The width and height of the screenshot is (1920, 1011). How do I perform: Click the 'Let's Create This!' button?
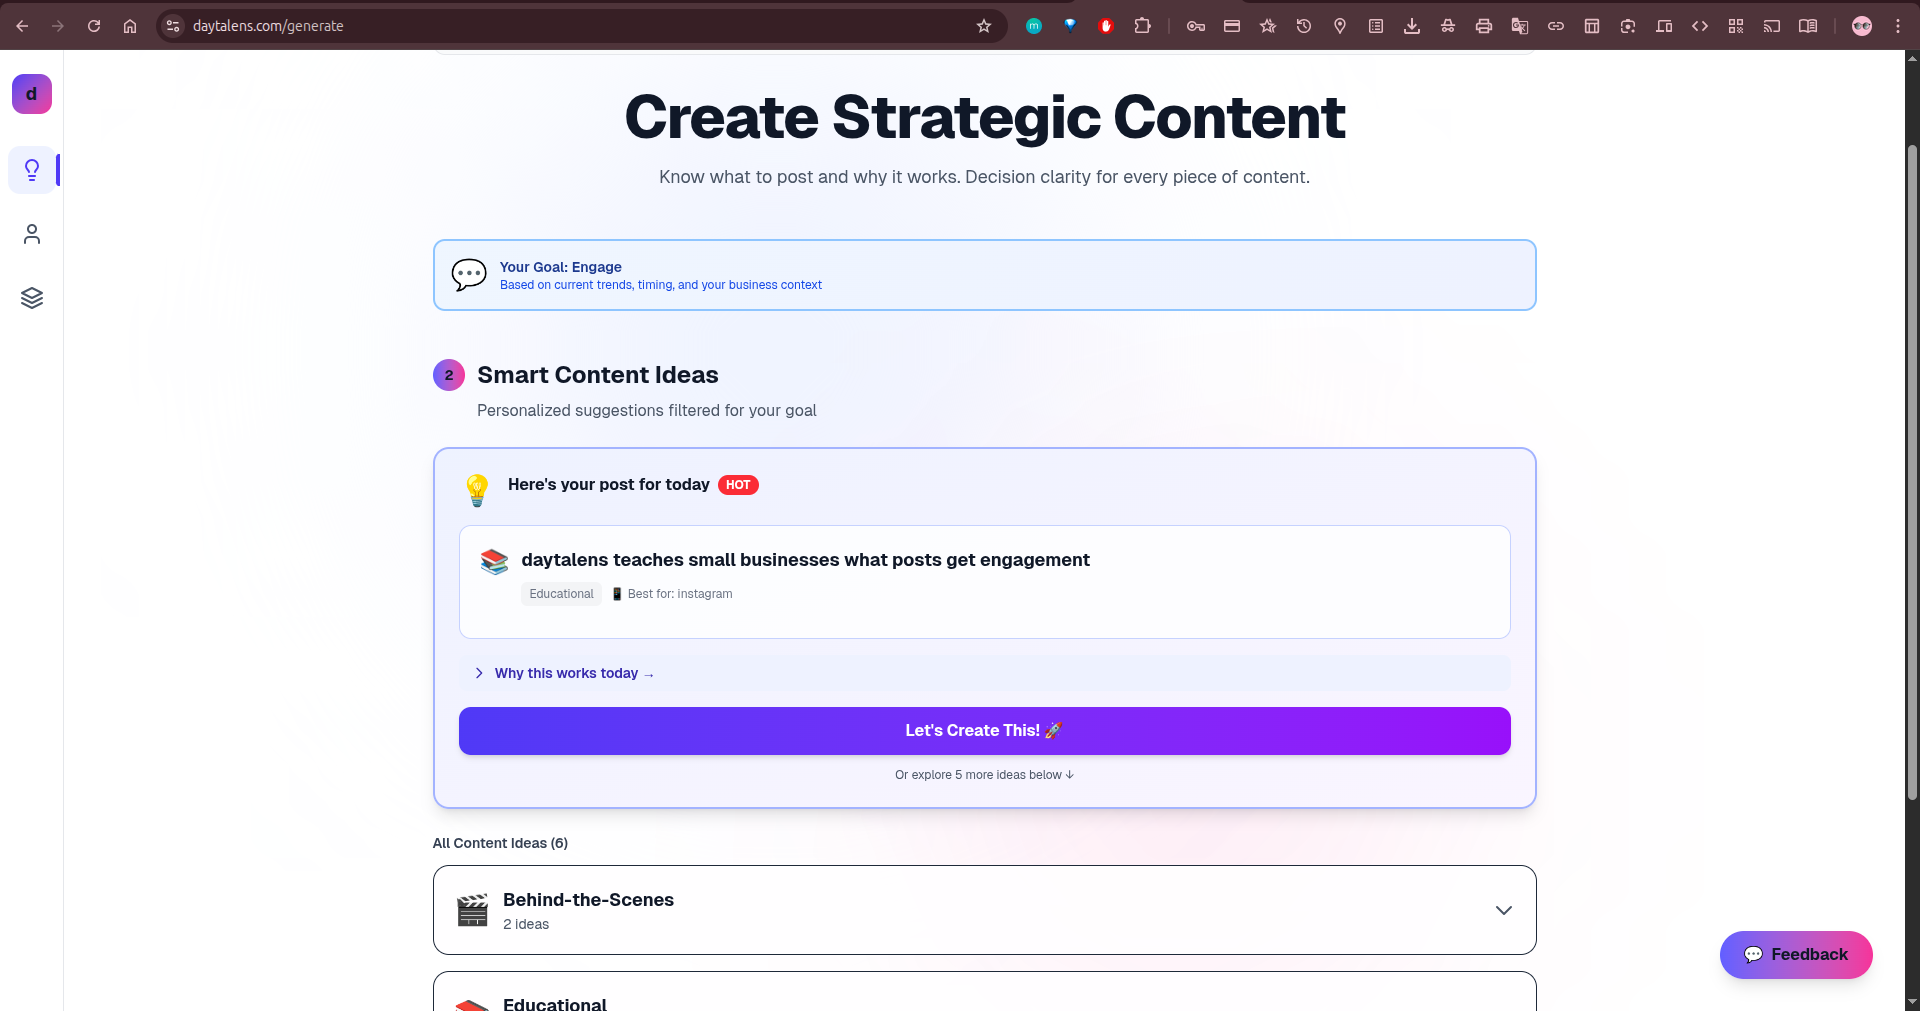984,731
